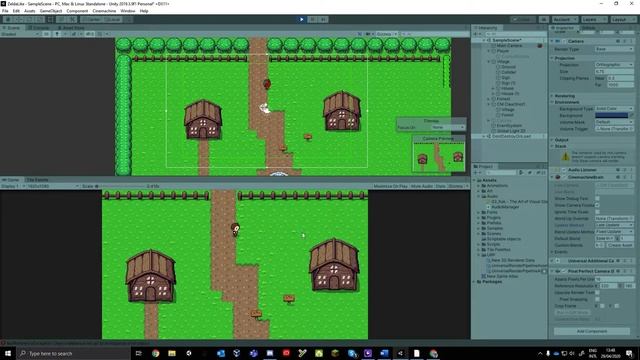Viewport: 640px width, 360px height.
Task: Select Main Camera in Hierarchy
Action: 509,46
